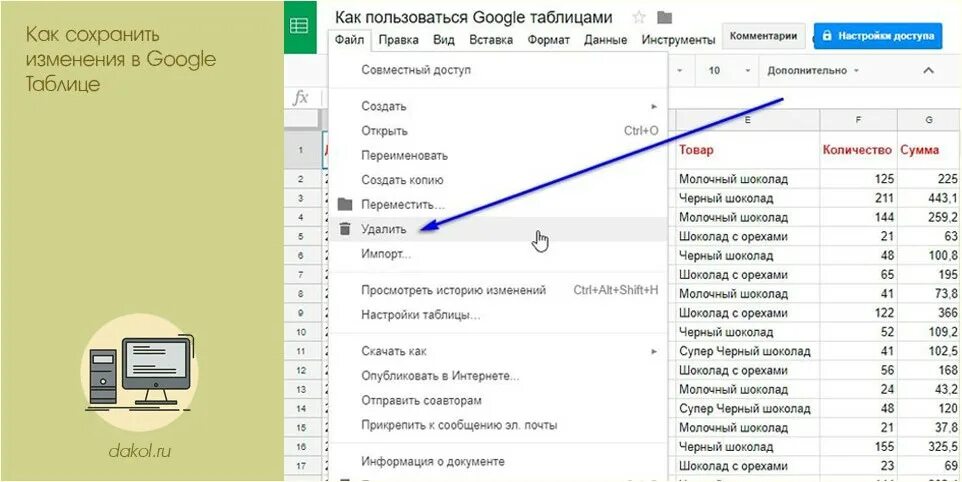
Task: Click the Комментарии button
Action: coord(763,36)
